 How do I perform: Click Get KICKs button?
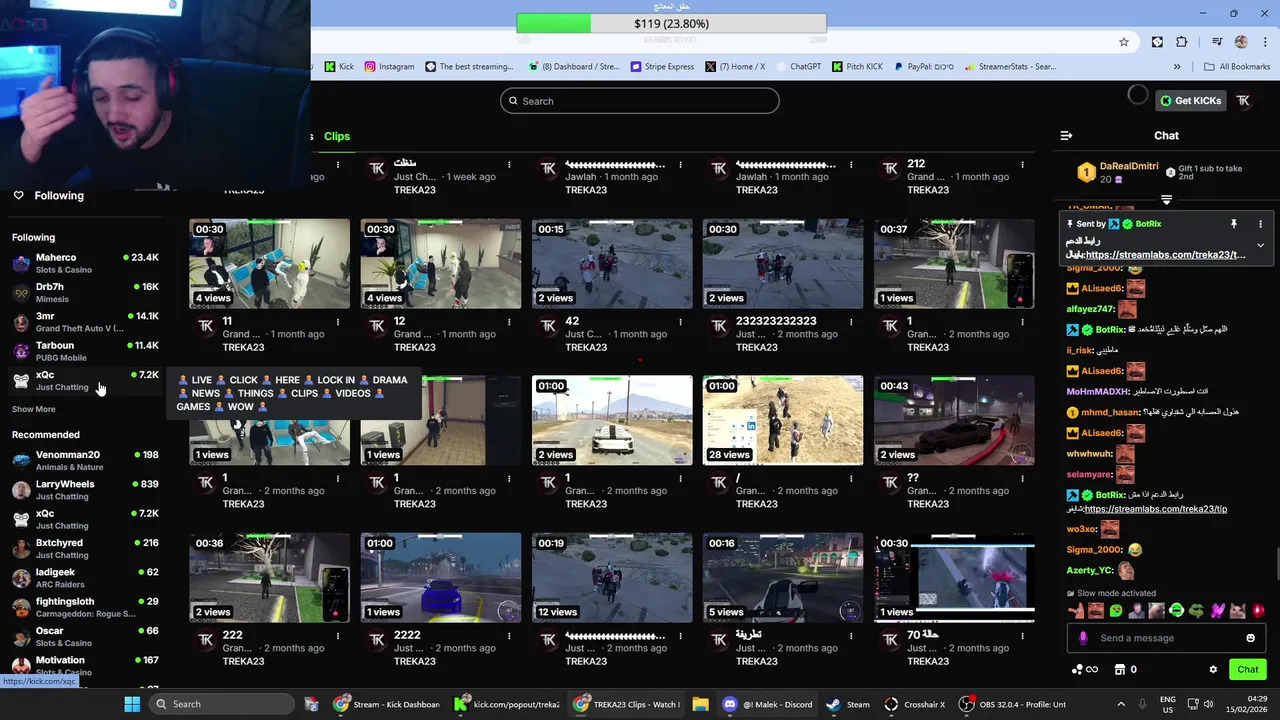[1190, 100]
